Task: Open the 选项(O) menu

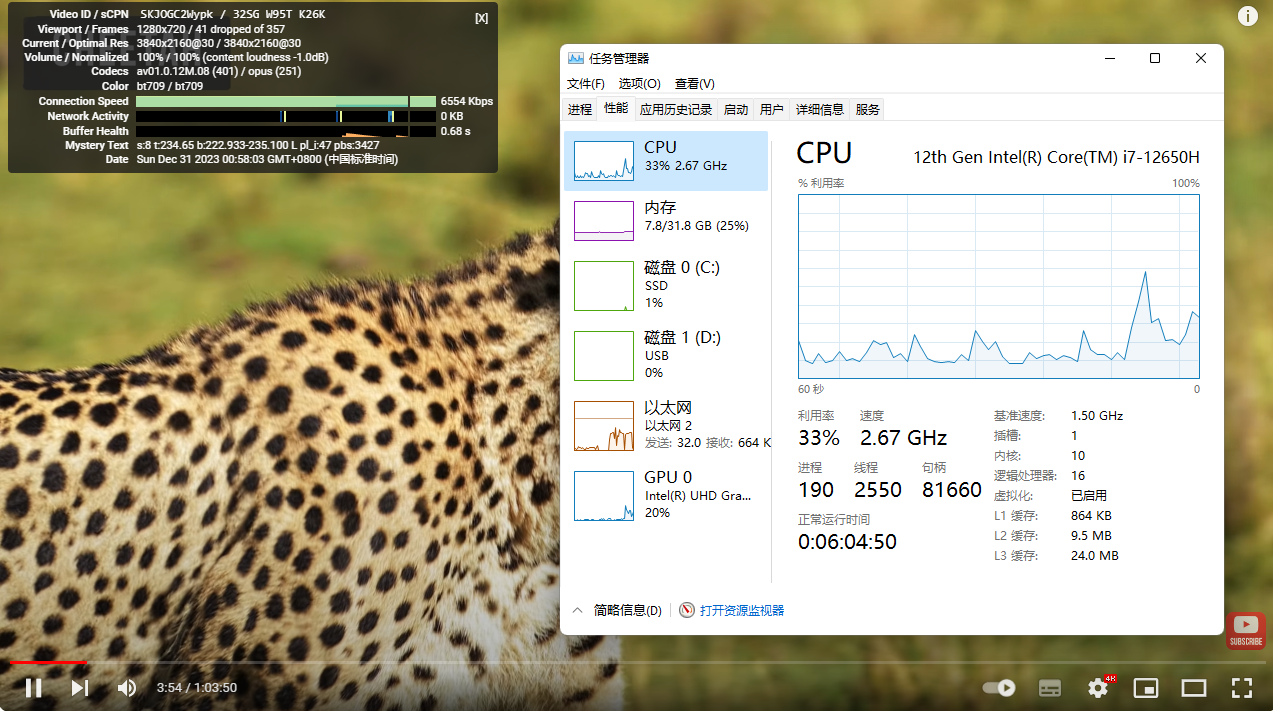Action: coord(639,84)
